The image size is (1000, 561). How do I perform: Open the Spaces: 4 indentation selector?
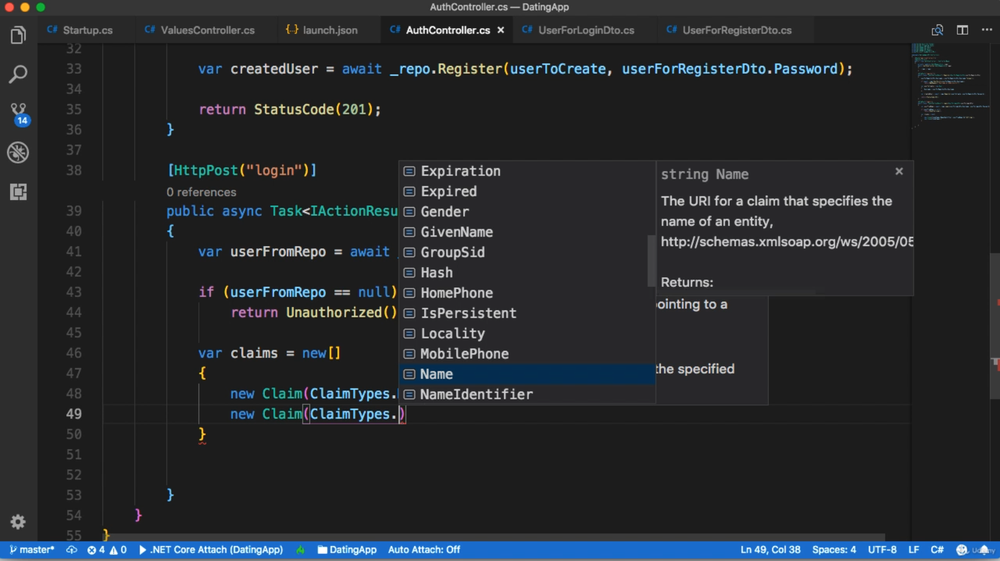pyautogui.click(x=834, y=550)
